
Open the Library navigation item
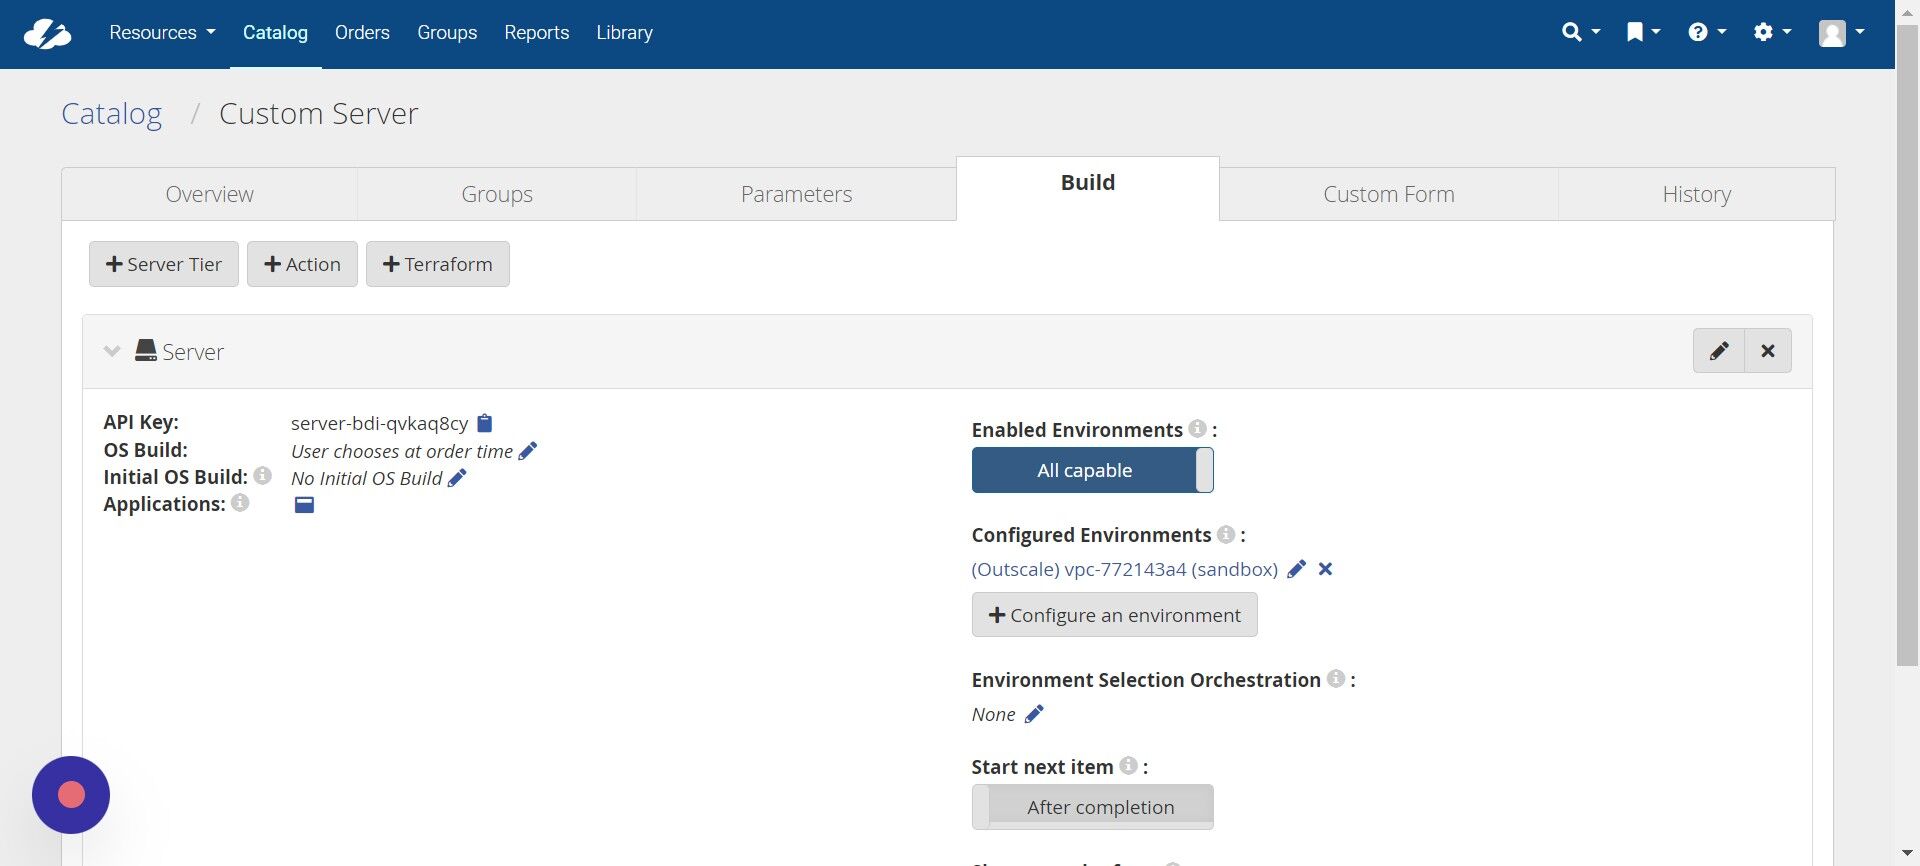[624, 33]
